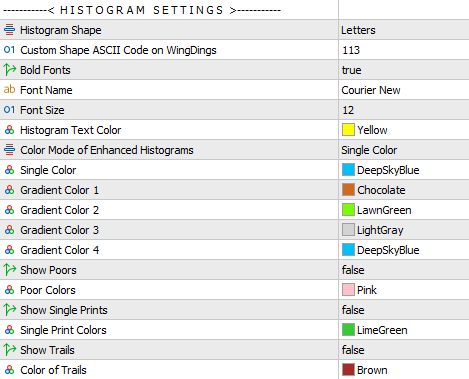Edit the ASCII code value 113
The height and width of the screenshot is (379, 469).
[x=351, y=50]
